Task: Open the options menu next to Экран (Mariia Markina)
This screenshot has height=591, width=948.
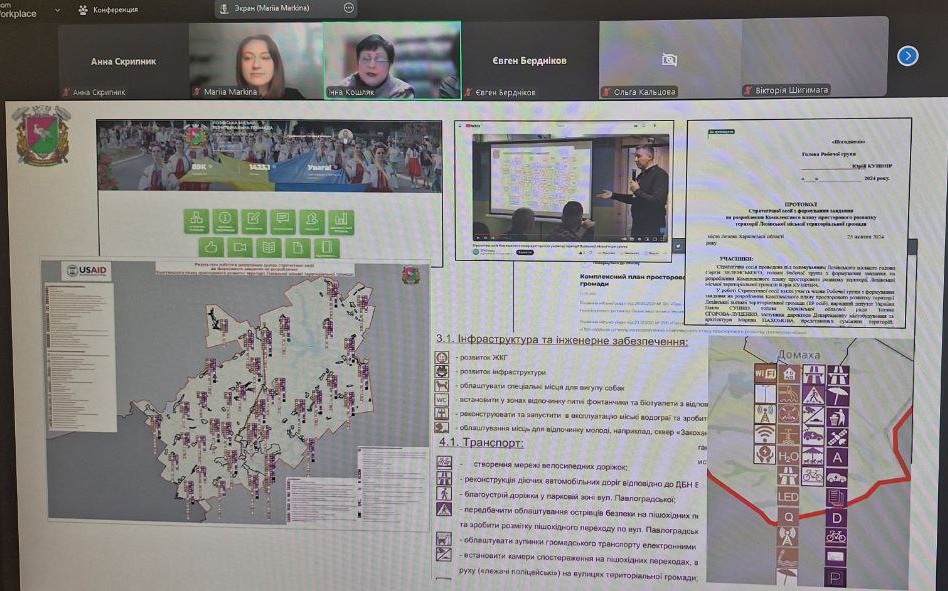Action: 348,7
